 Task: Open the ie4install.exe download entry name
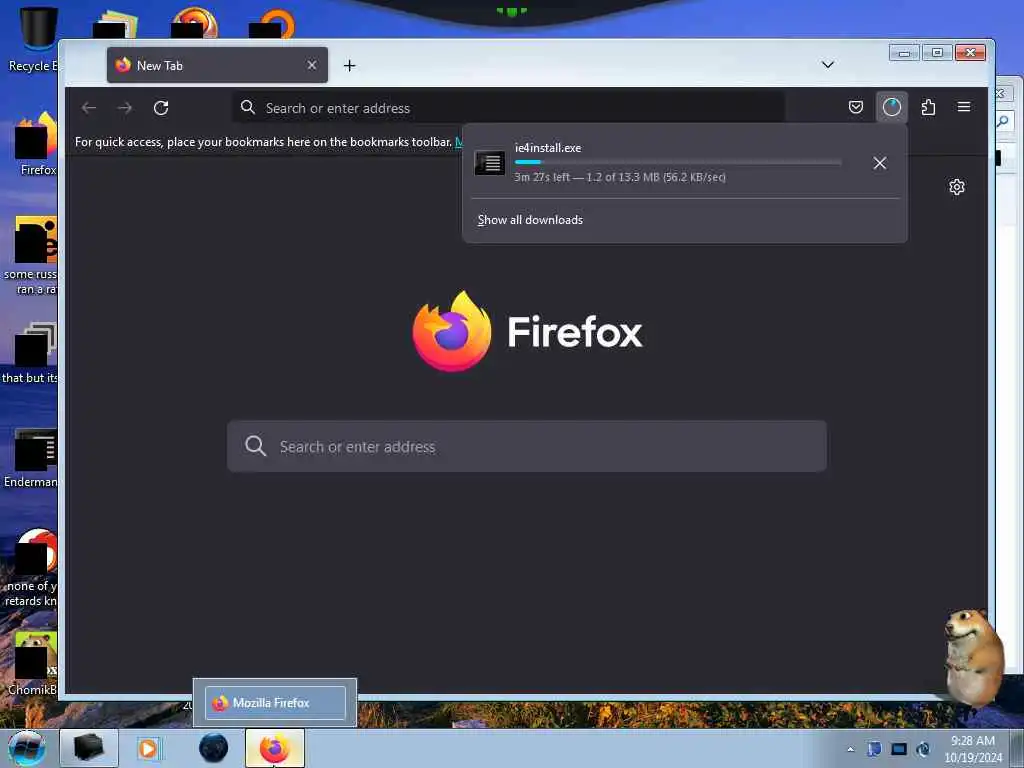pos(548,148)
